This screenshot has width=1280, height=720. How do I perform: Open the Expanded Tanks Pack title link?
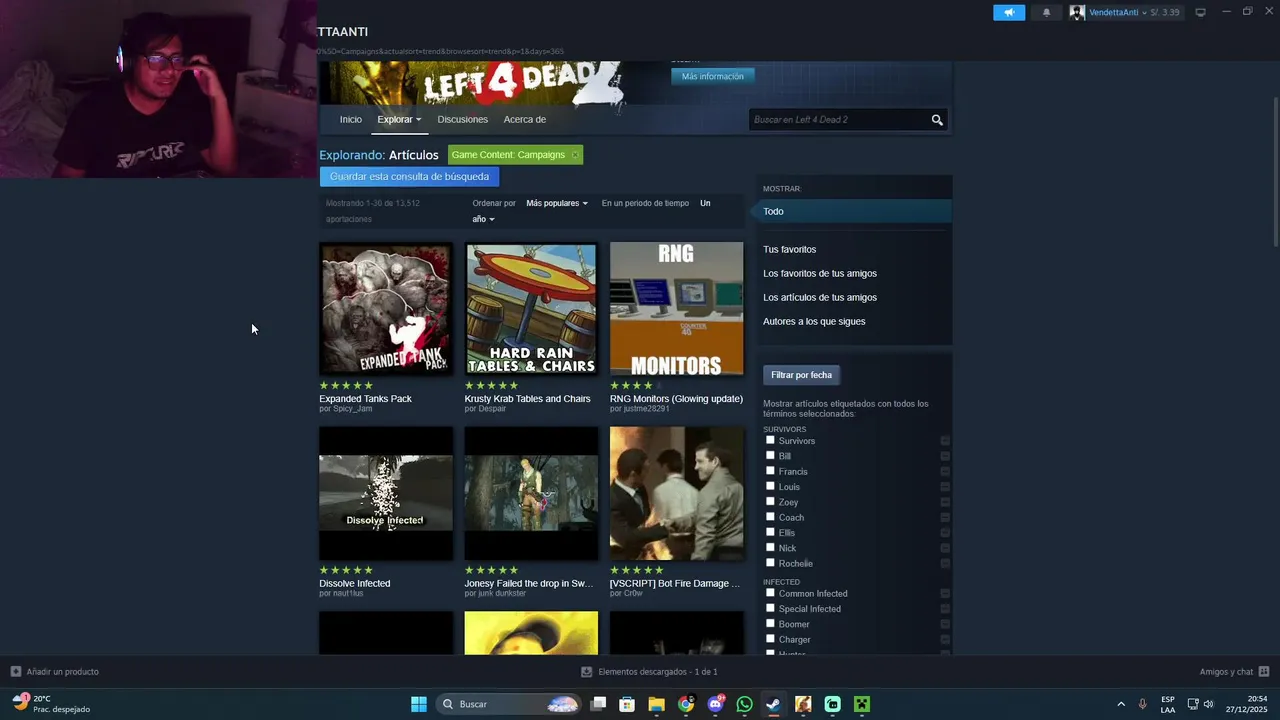[365, 399]
